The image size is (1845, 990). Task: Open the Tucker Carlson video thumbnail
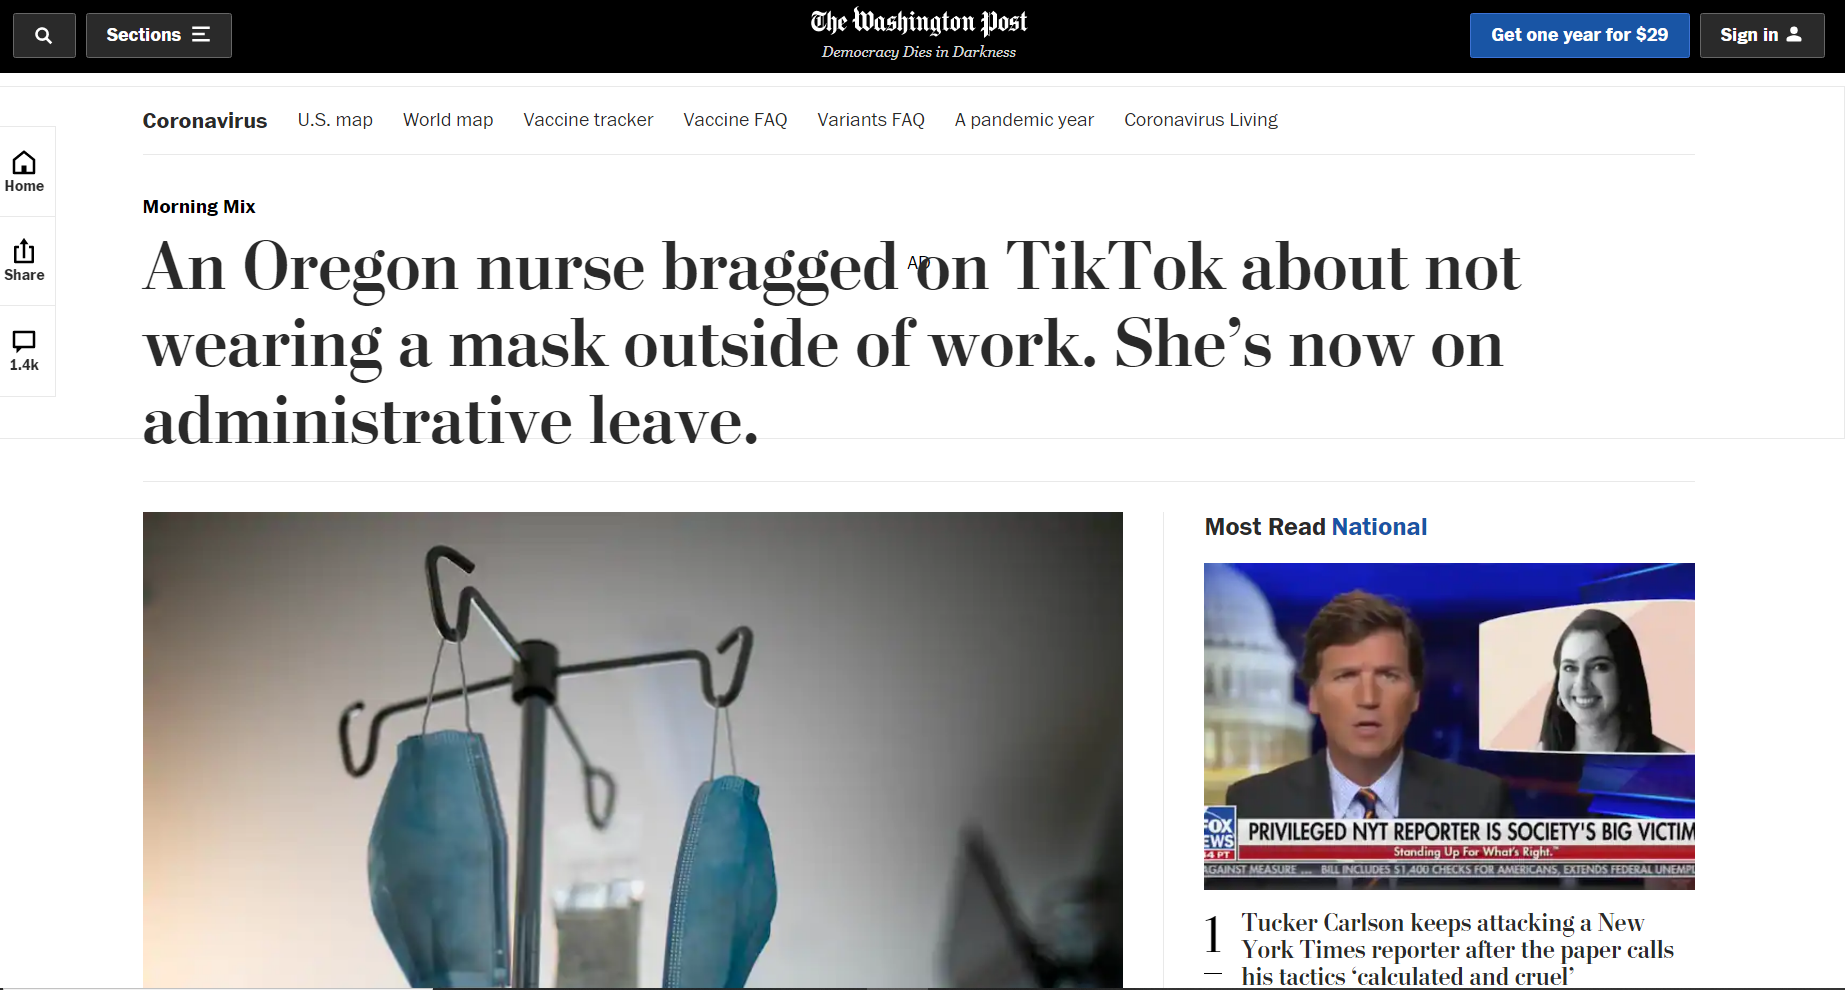point(1449,726)
